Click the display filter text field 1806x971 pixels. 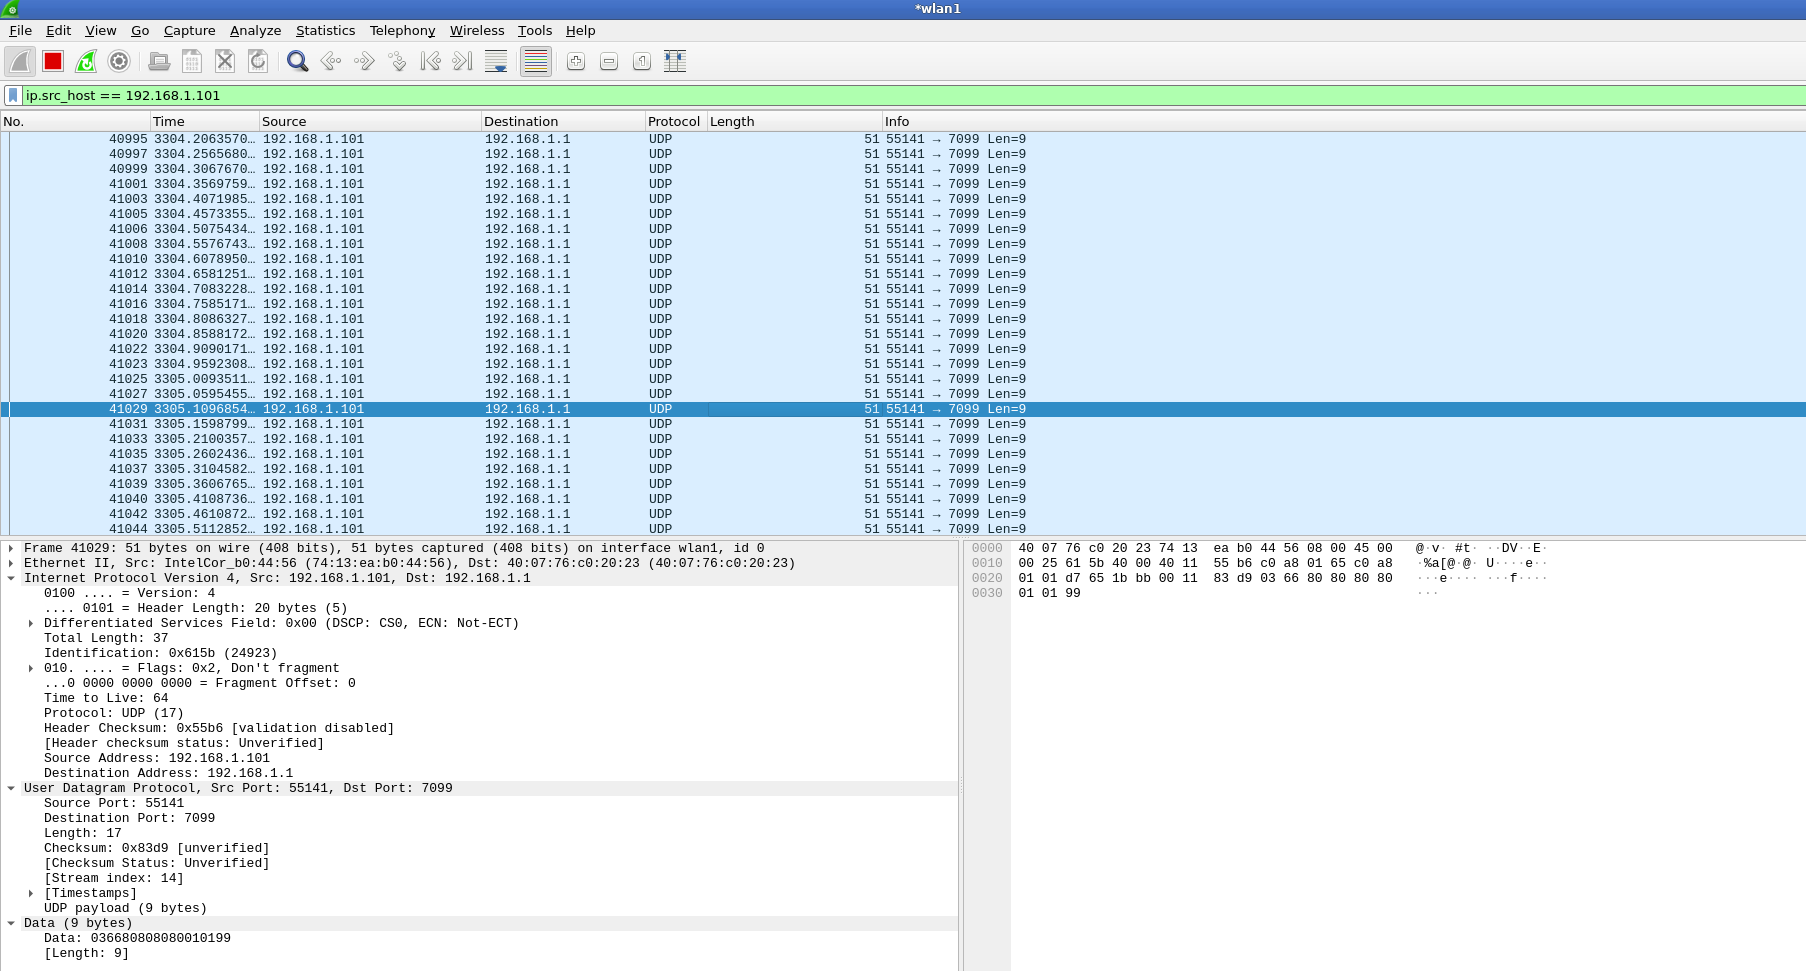coord(900,95)
